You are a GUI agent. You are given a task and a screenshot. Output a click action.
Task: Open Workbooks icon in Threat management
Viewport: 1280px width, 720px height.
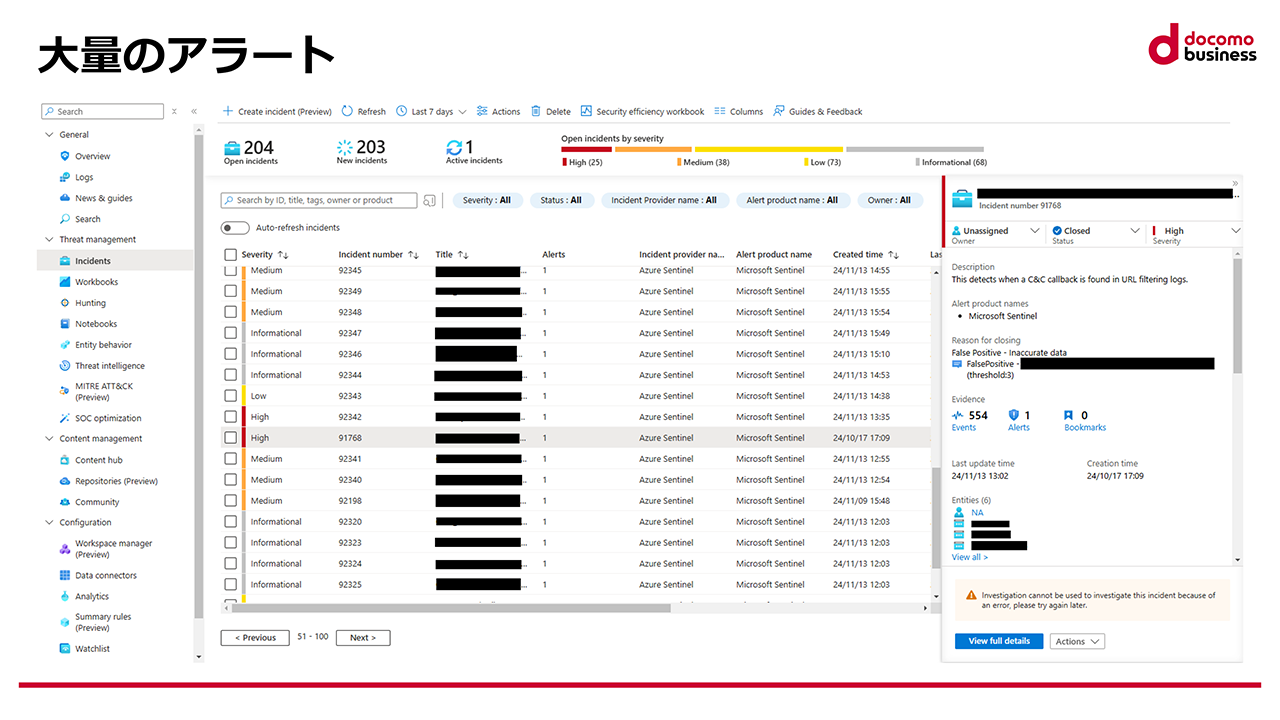(x=65, y=282)
